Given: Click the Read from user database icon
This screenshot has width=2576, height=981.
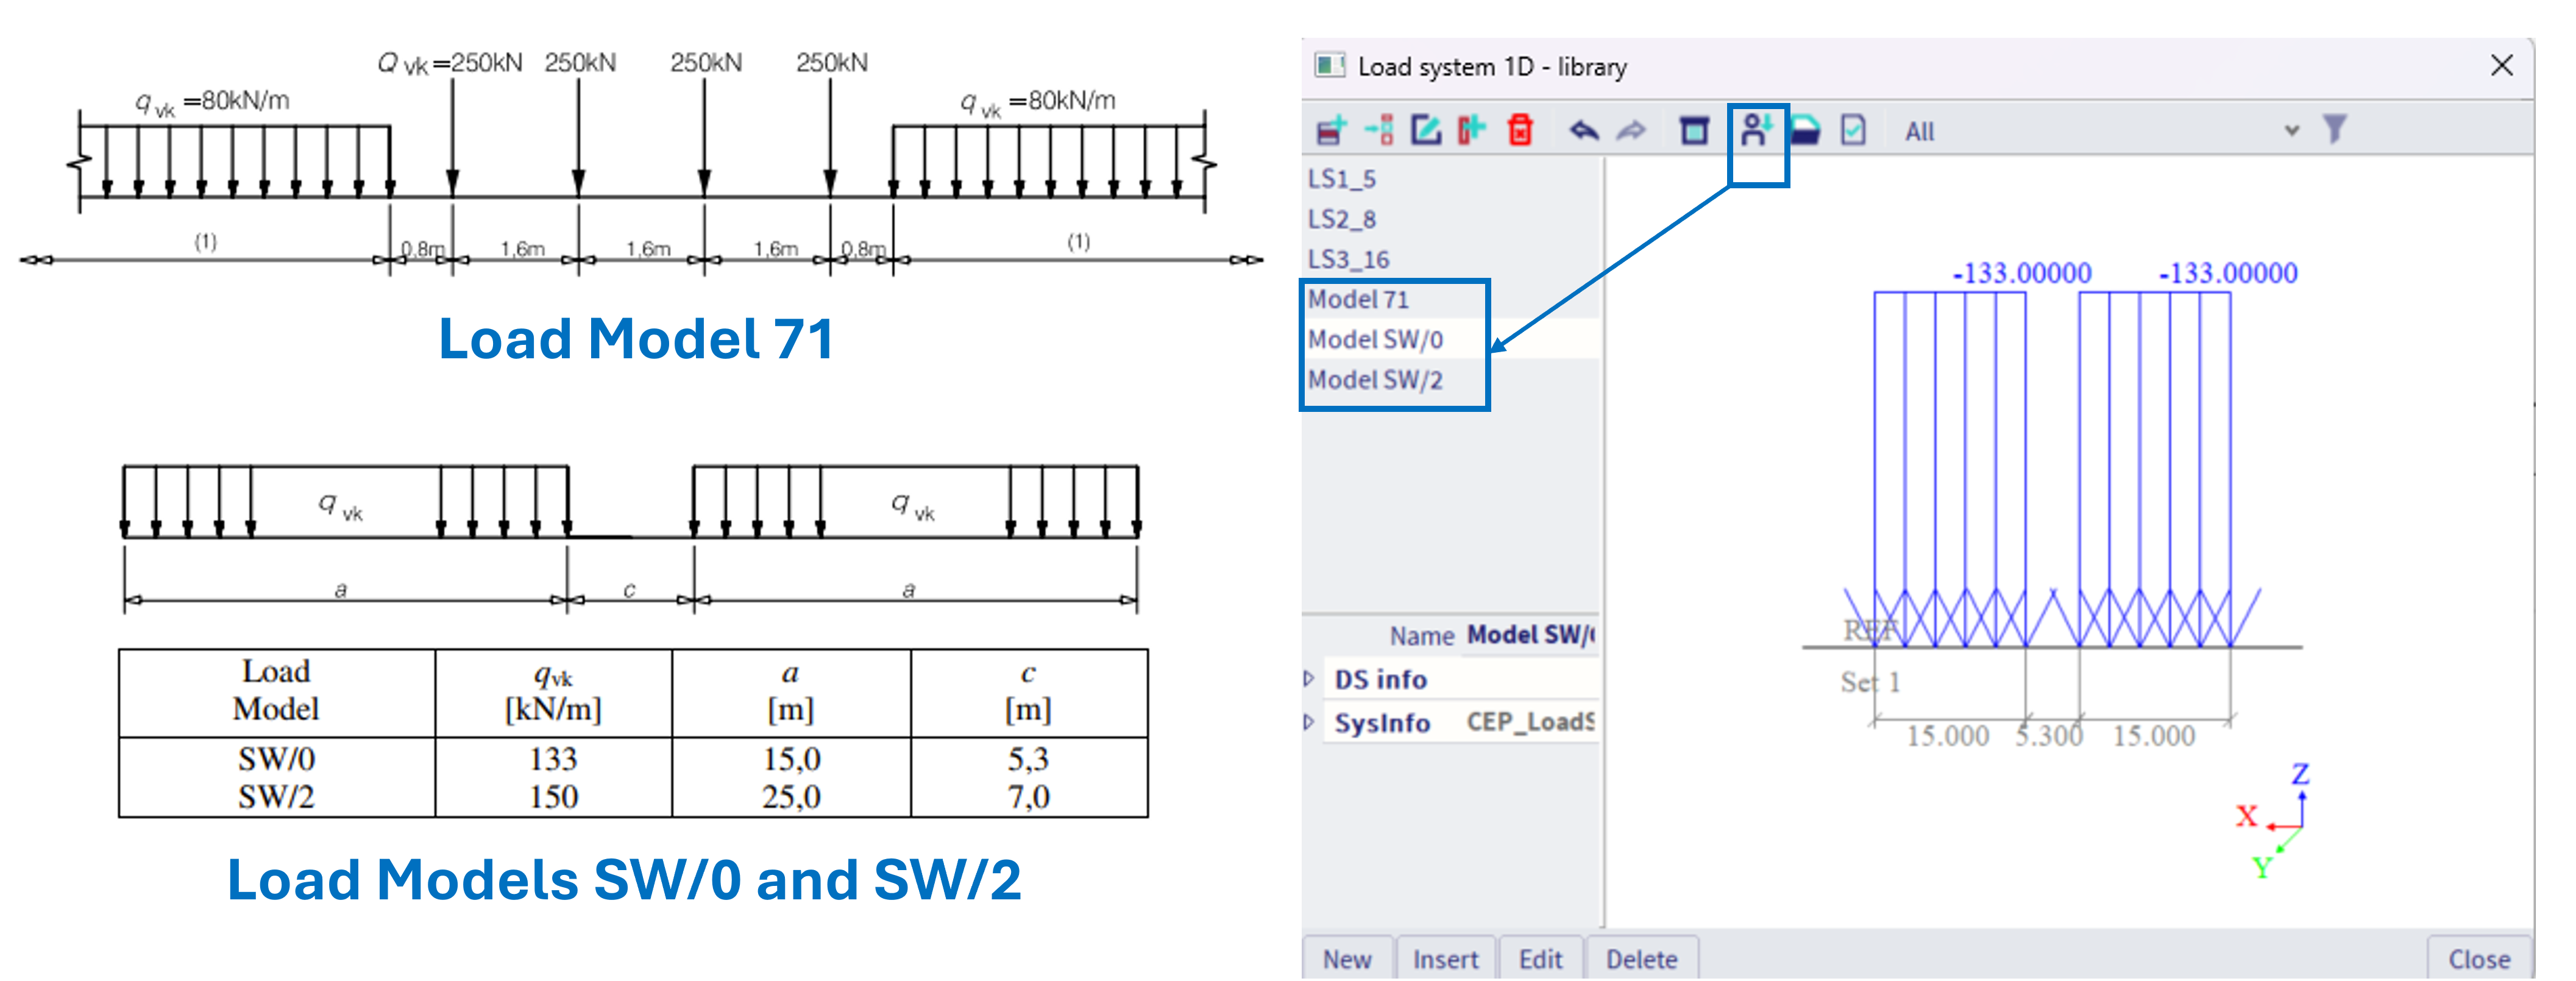Looking at the screenshot, I should 1756,130.
